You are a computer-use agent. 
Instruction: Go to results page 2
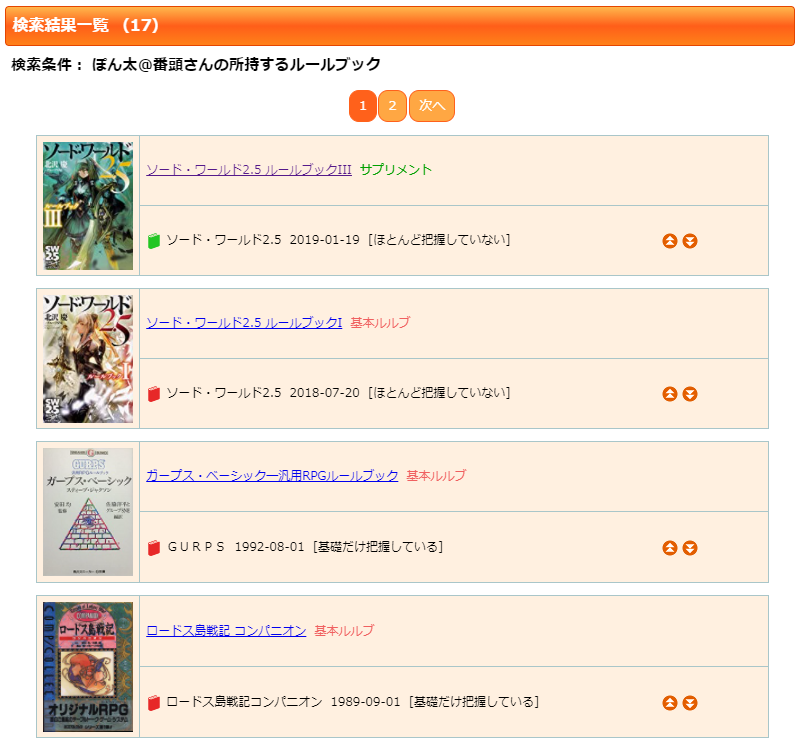click(392, 106)
